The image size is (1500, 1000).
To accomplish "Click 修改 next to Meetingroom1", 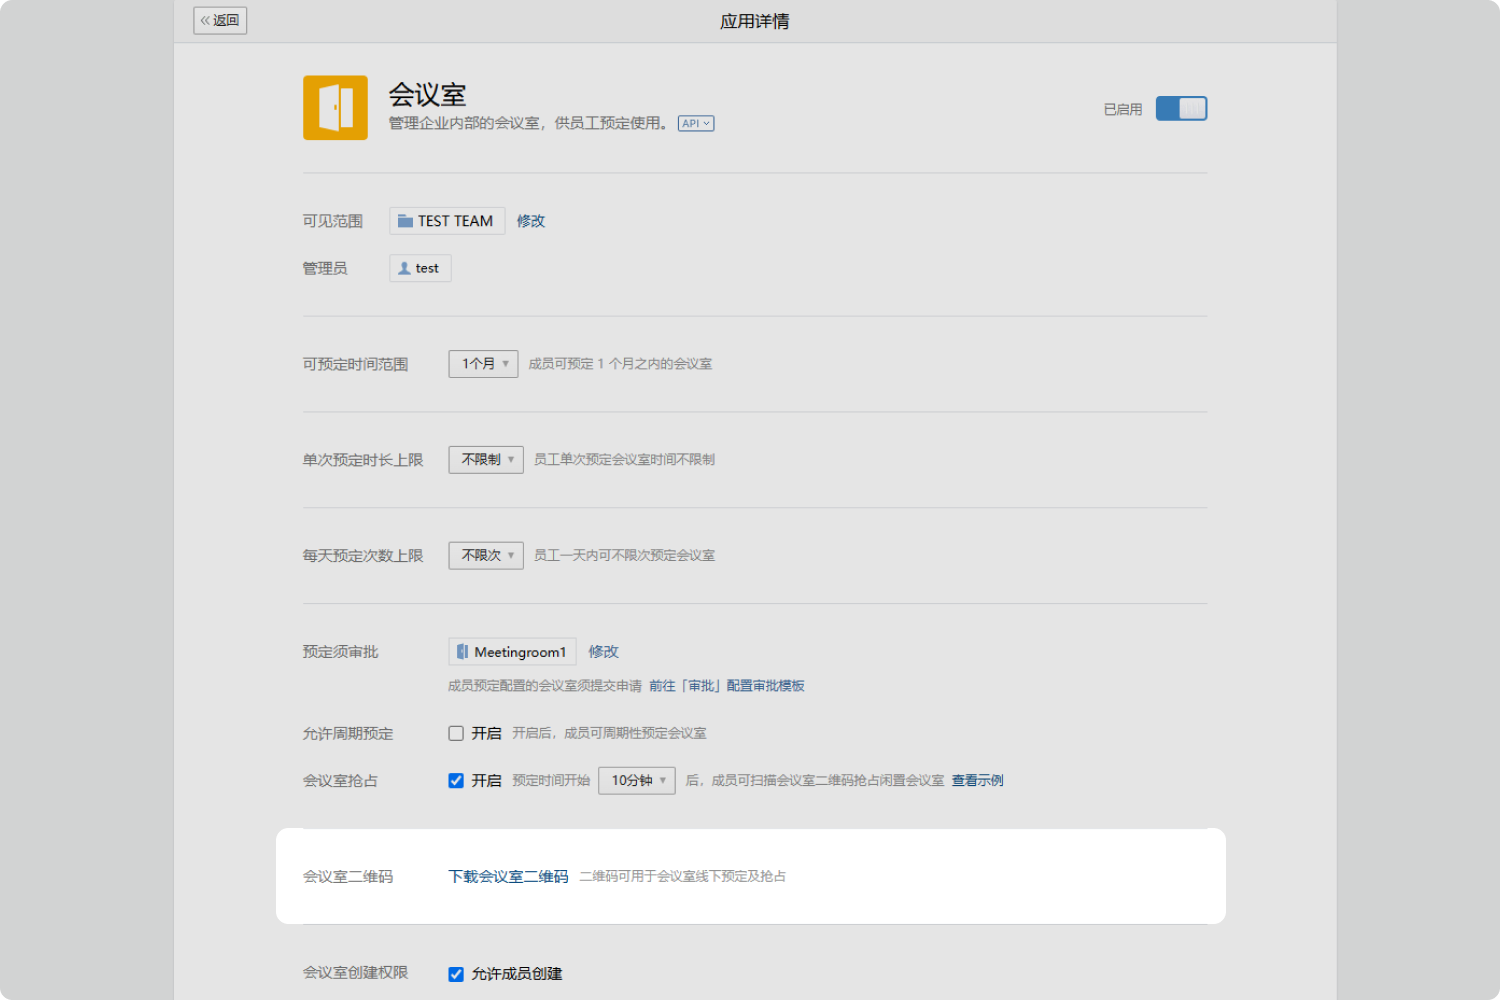I will click(603, 652).
